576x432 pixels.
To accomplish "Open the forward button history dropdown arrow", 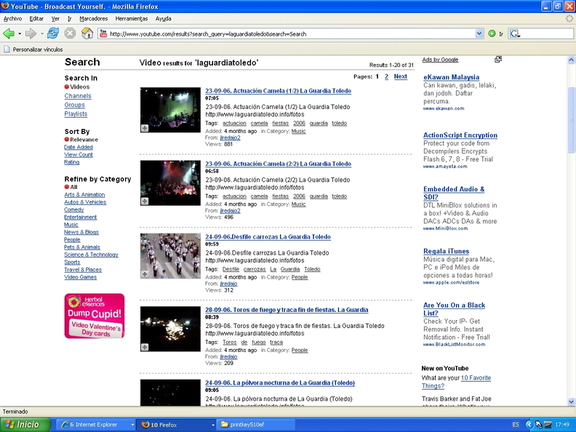I will tap(42, 34).
